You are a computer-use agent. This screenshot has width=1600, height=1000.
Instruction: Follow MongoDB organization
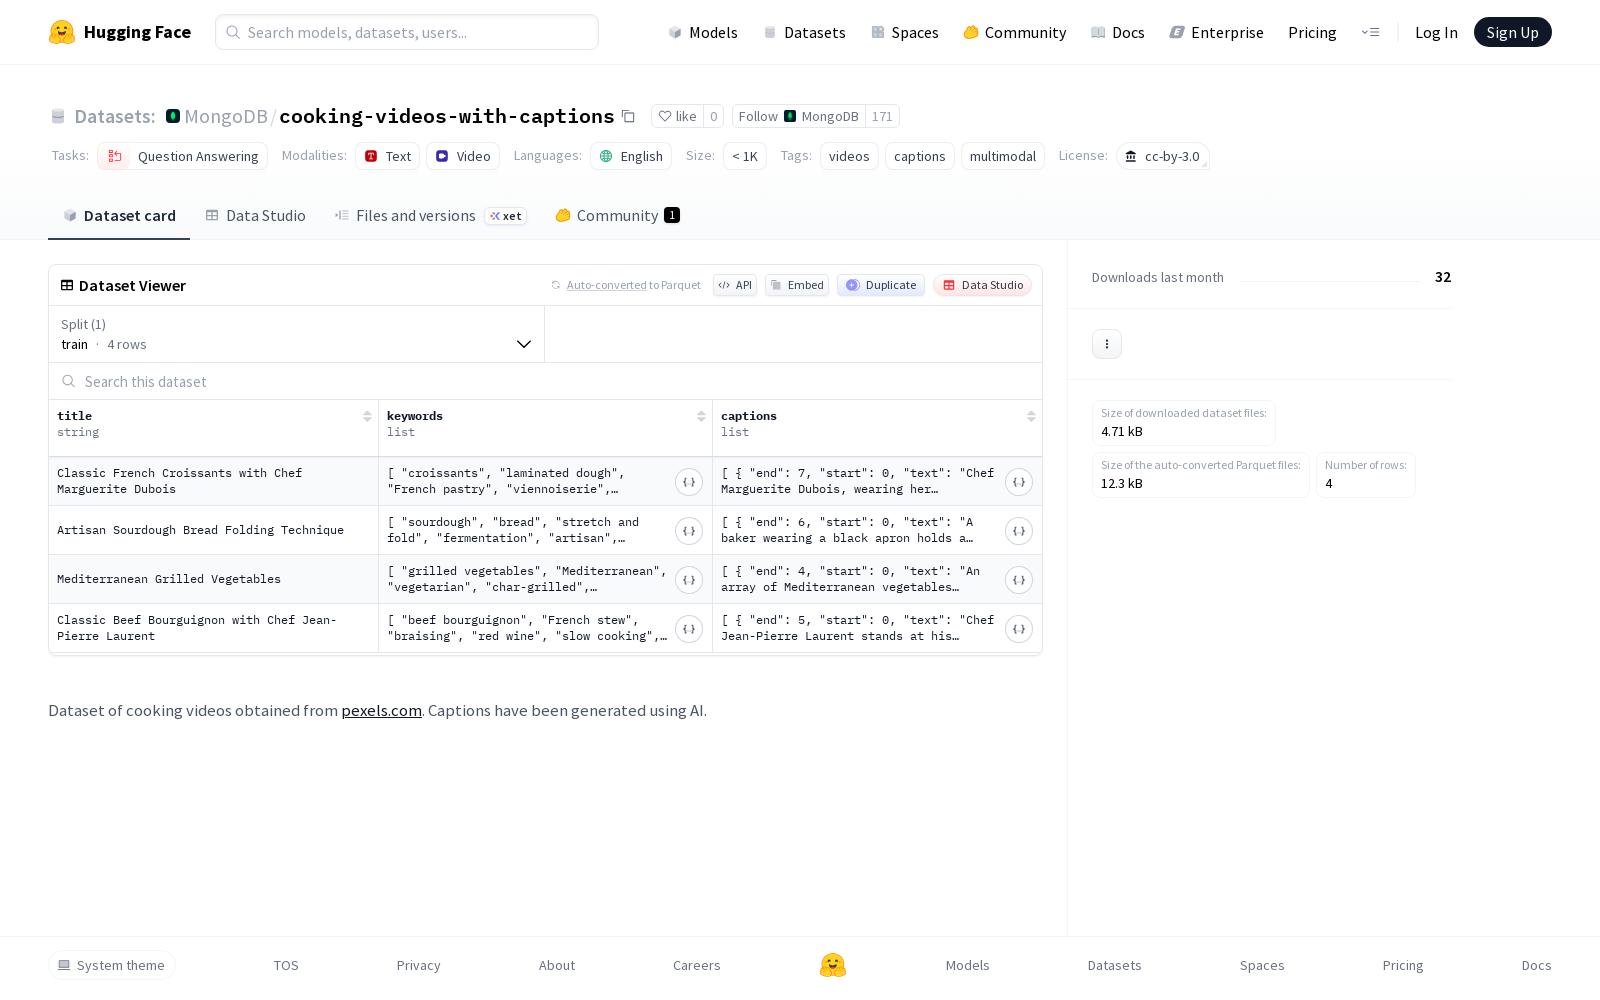799,116
